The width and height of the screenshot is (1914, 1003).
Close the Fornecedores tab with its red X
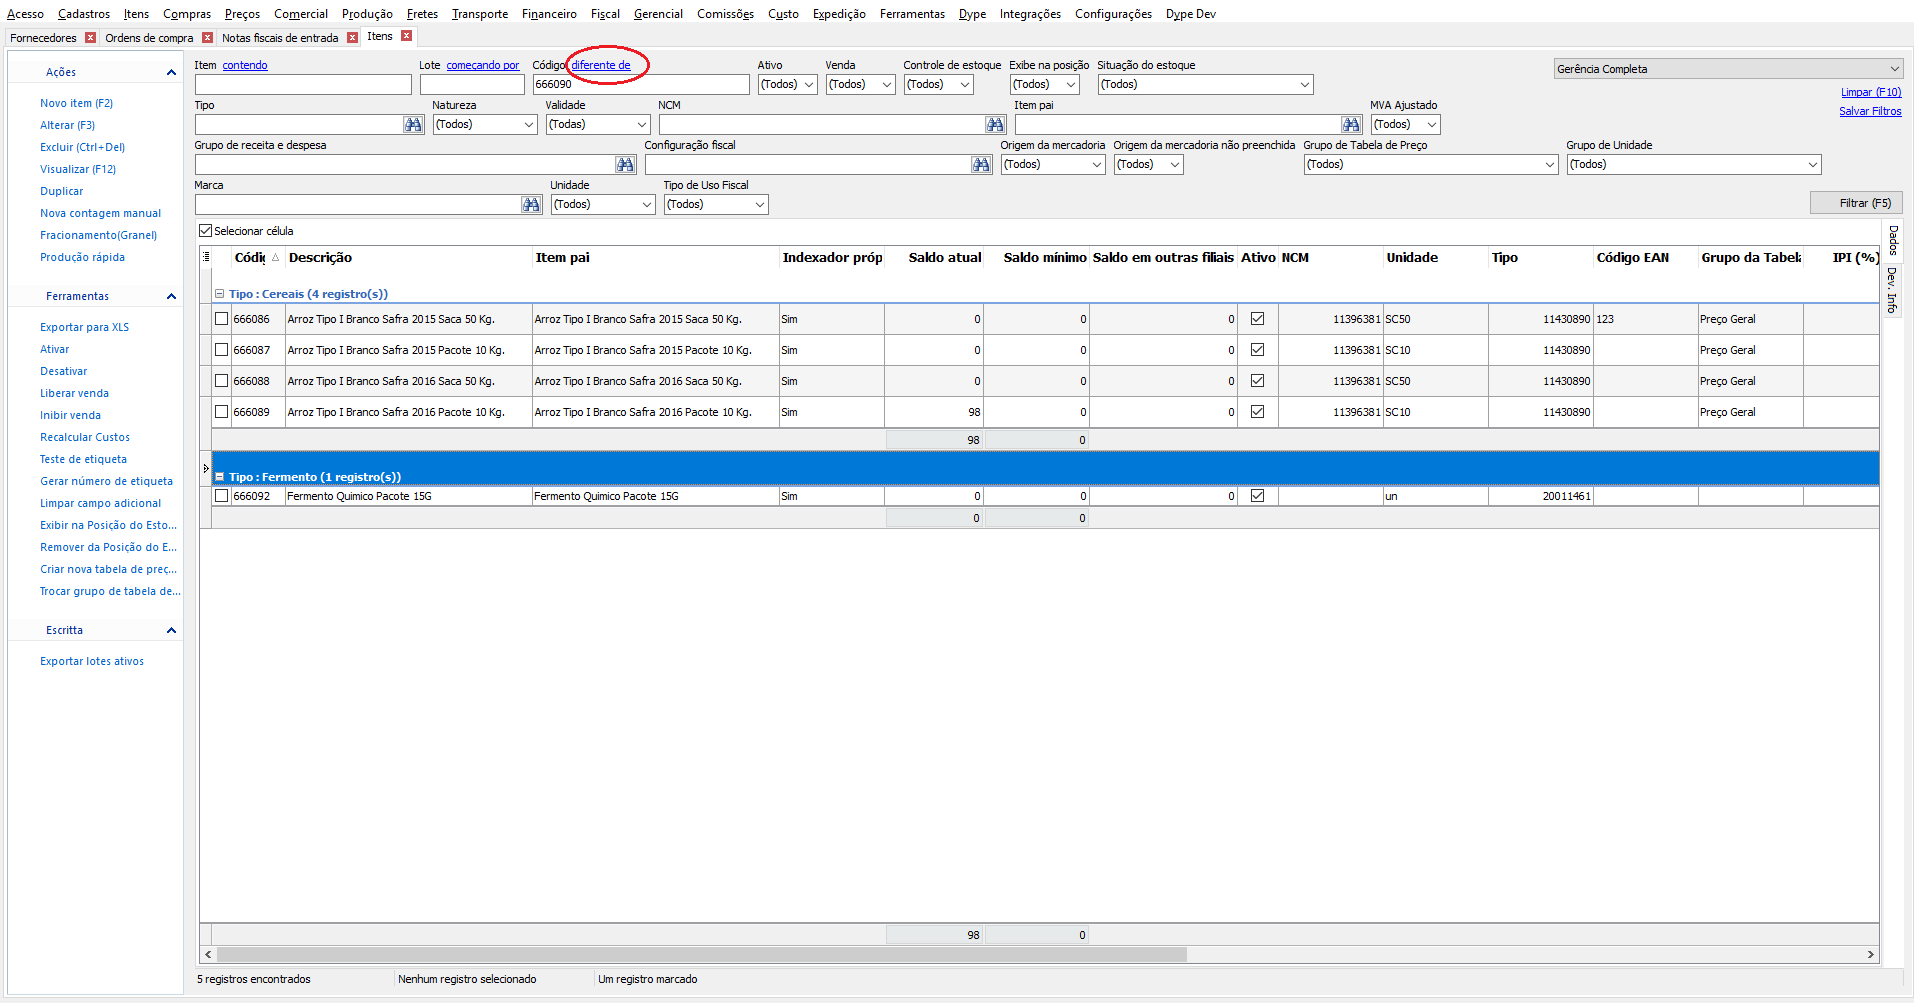91,38
